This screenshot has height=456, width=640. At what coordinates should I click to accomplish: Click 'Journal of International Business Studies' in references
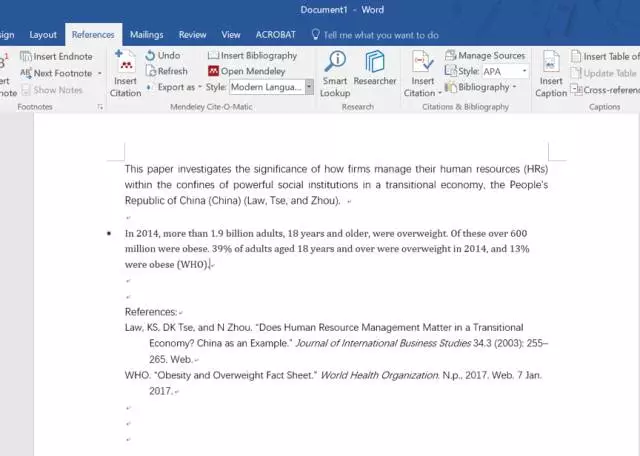[x=383, y=343]
